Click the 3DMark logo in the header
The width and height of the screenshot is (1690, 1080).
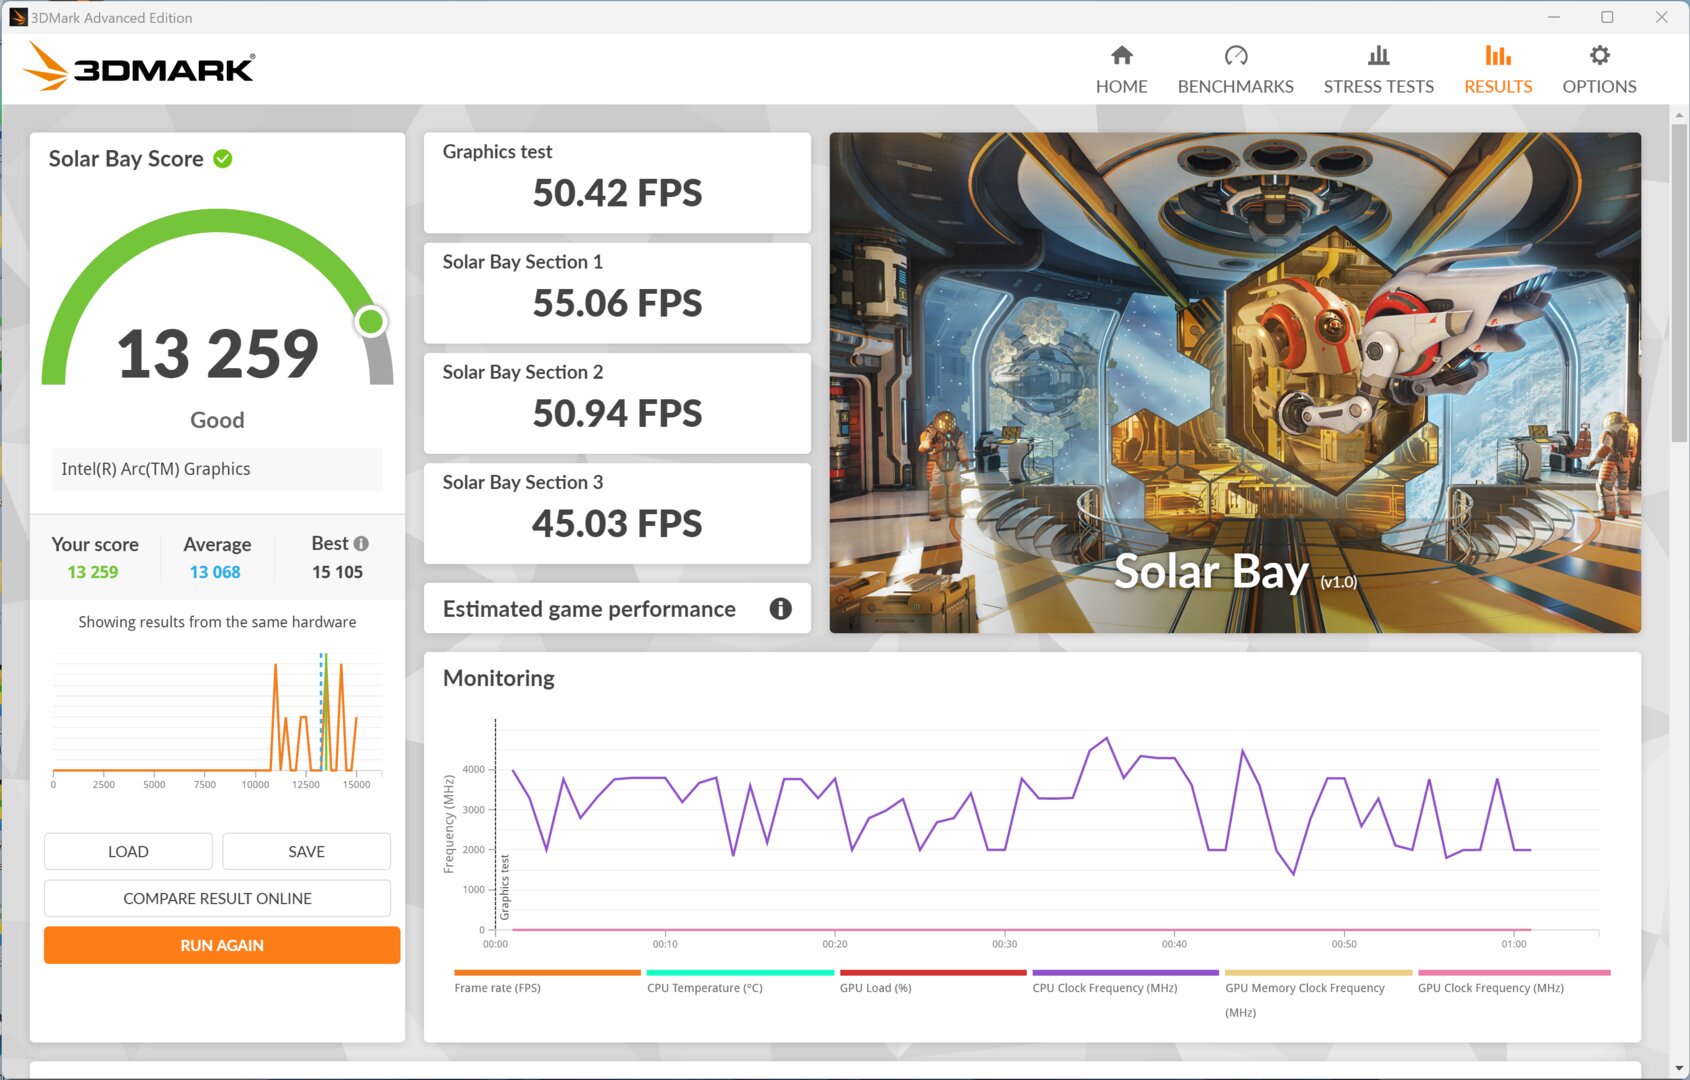point(139,67)
